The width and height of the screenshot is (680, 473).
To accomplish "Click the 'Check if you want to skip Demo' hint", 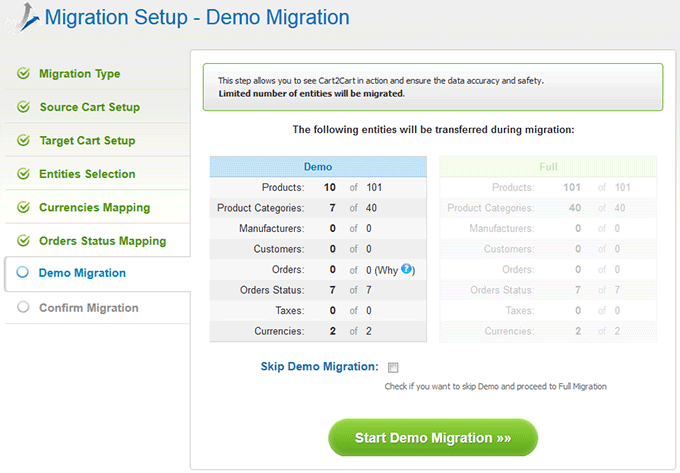I will tap(496, 386).
